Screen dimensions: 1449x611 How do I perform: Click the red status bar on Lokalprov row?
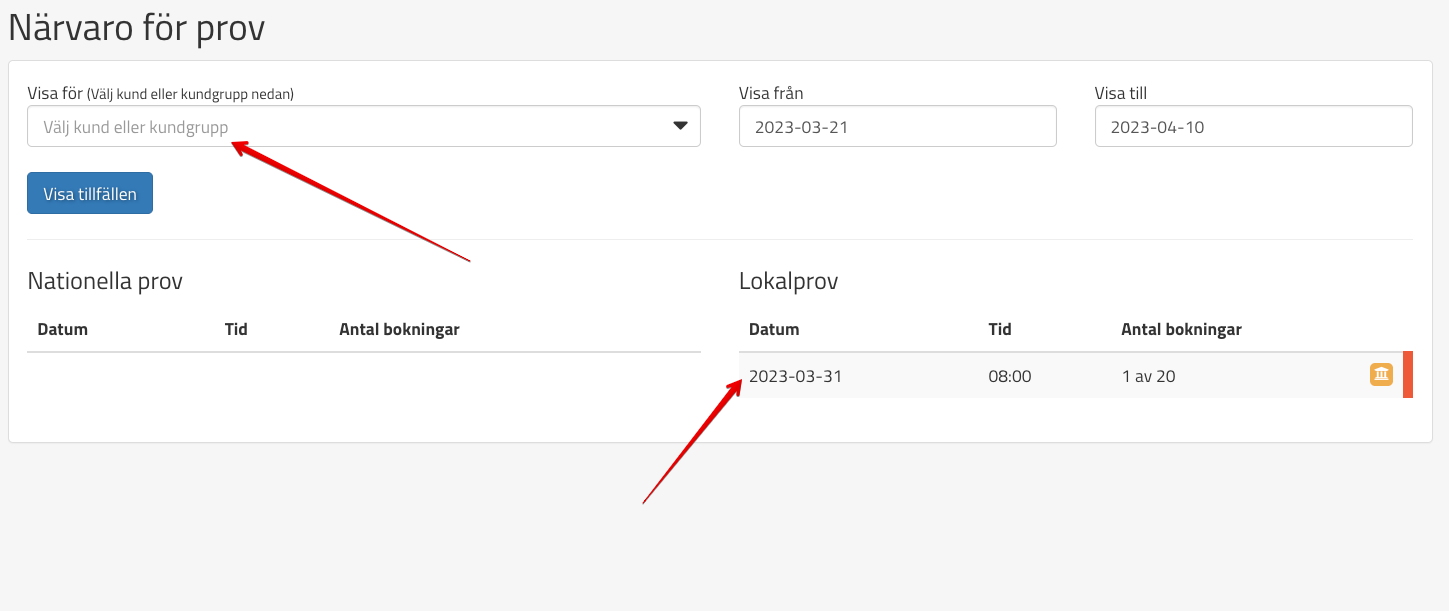point(1408,375)
